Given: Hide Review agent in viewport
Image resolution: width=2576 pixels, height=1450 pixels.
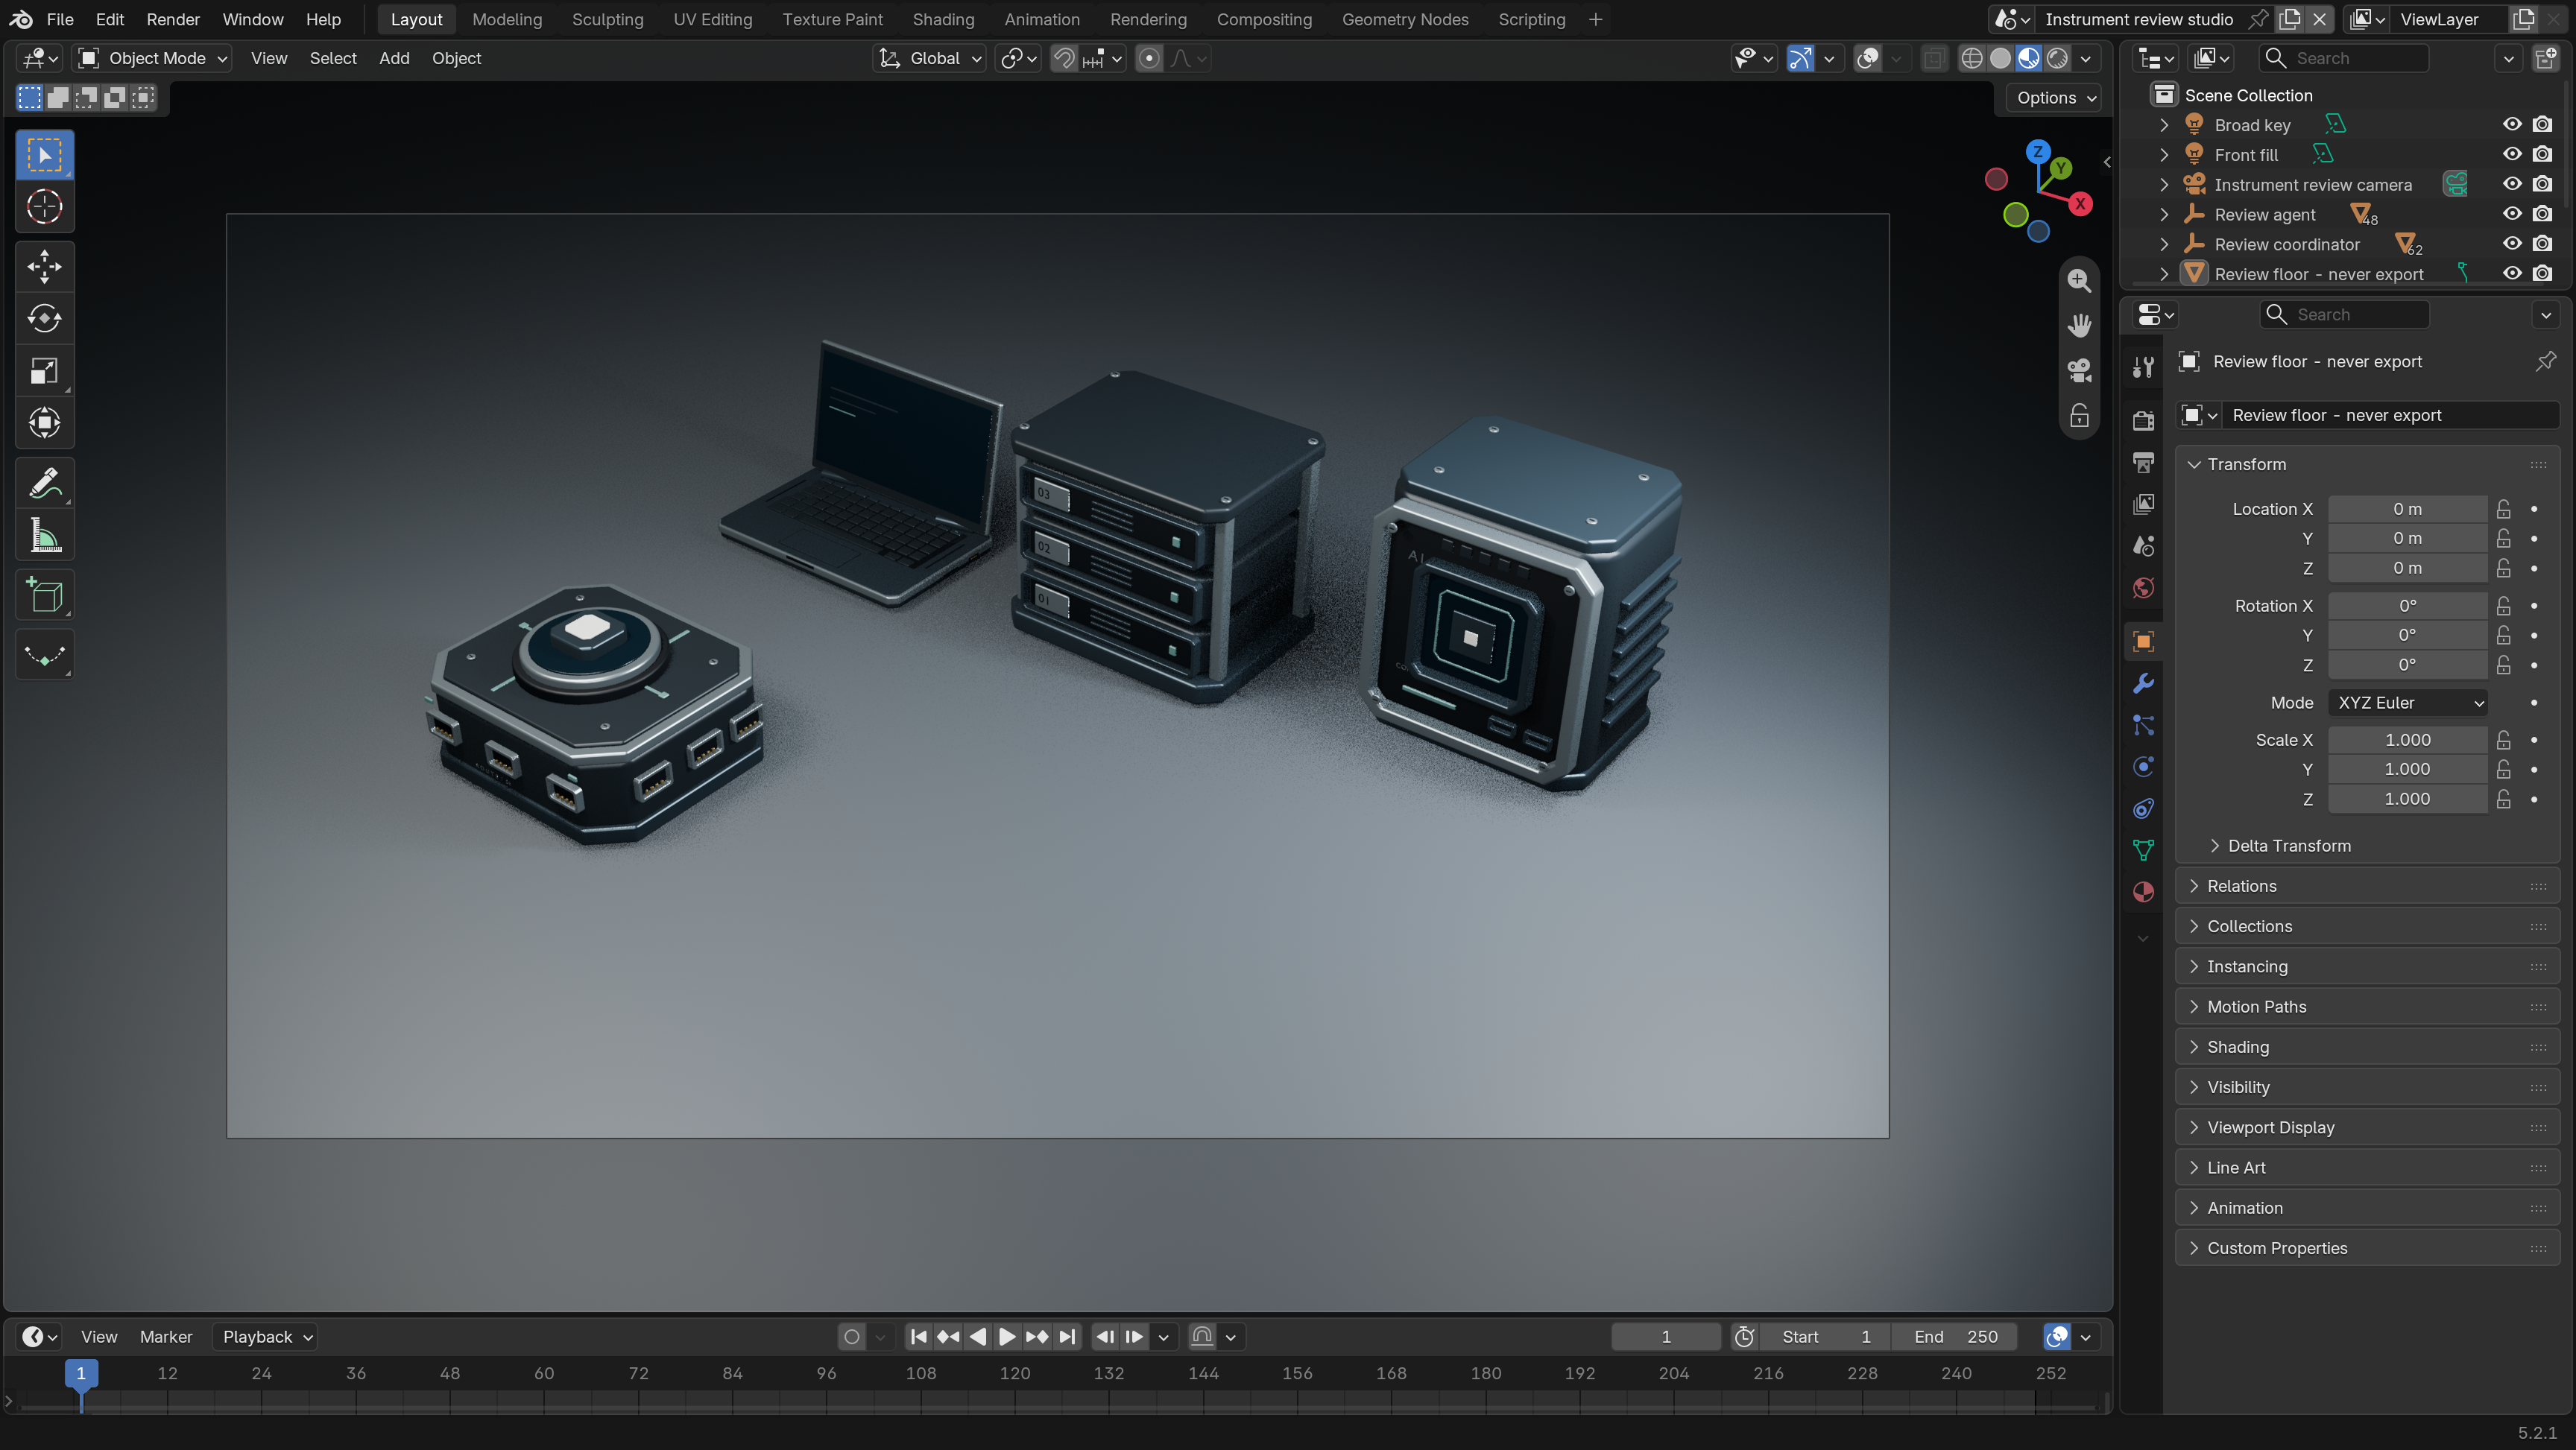Looking at the screenshot, I should coord(2512,214).
